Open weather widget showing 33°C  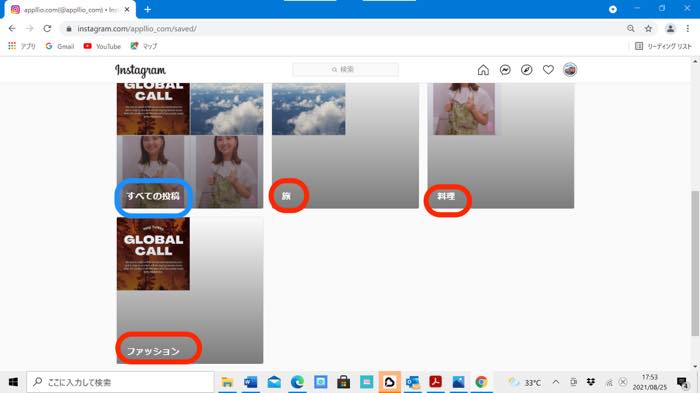click(525, 382)
